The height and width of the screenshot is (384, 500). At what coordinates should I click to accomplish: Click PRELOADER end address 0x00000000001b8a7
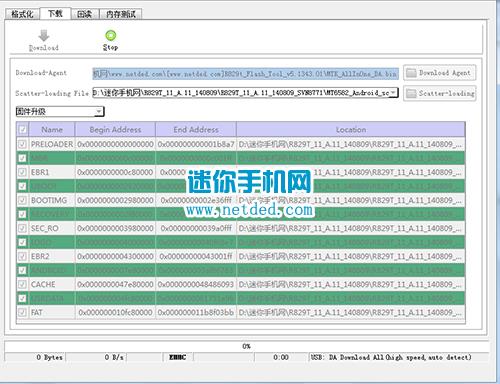196,144
